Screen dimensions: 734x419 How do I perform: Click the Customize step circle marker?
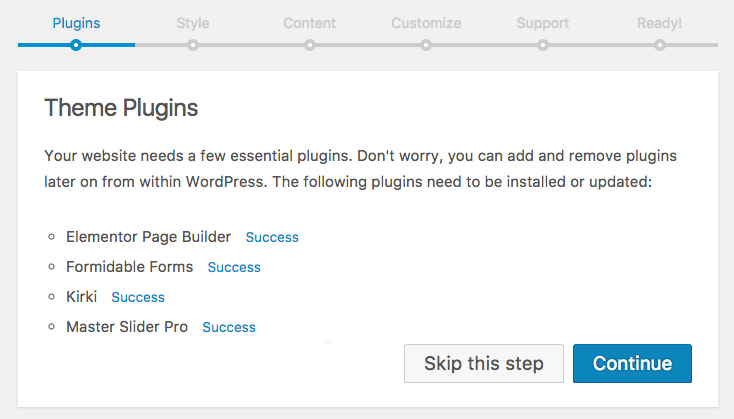[426, 45]
